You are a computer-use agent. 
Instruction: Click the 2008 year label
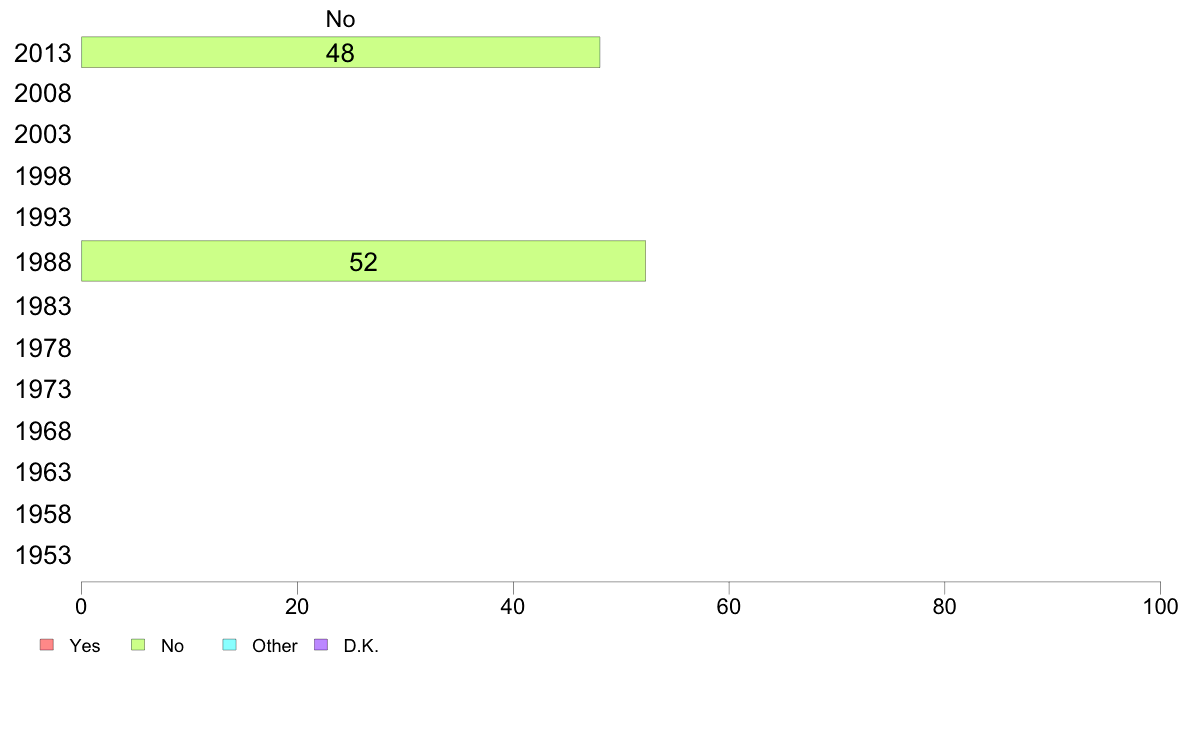coord(43,94)
